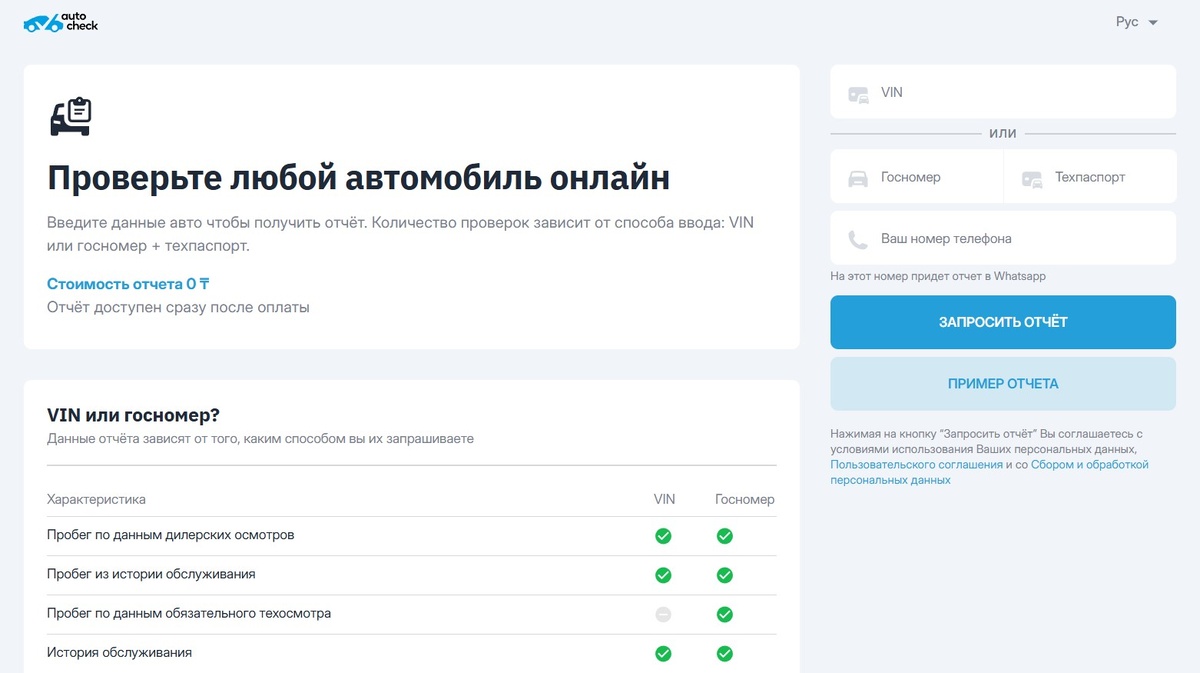Click the Госномер checkmark for обязательного техосмотра
The image size is (1200, 673).
[x=723, y=614]
